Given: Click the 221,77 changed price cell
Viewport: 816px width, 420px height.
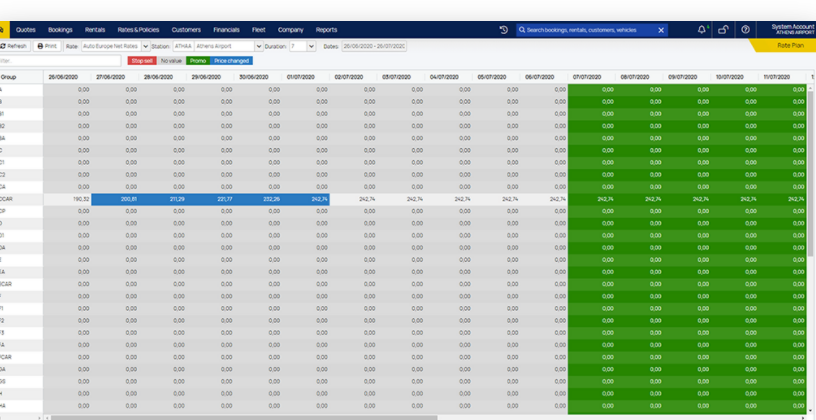Looking at the screenshot, I should pos(210,199).
